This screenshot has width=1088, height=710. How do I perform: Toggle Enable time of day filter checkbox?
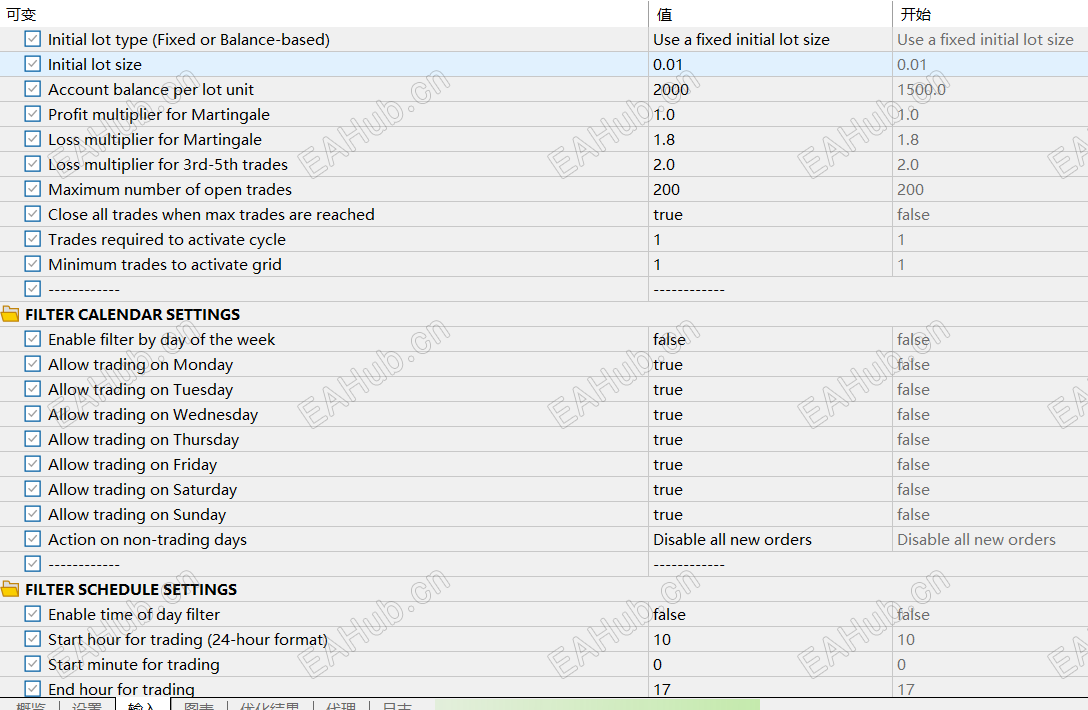[33, 614]
